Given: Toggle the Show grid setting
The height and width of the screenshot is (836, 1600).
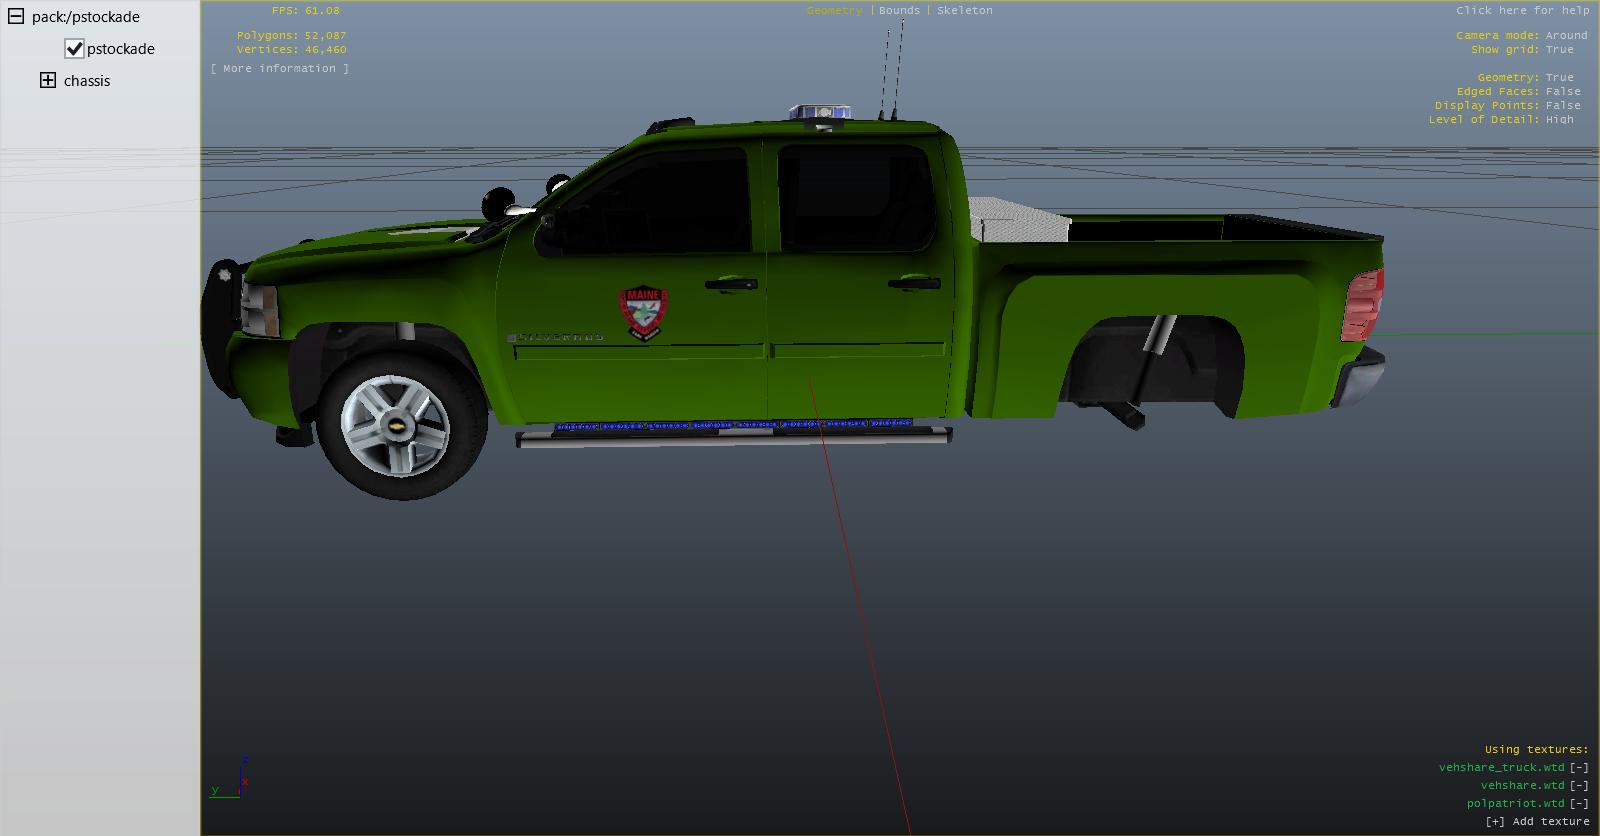Looking at the screenshot, I should pyautogui.click(x=1559, y=49).
